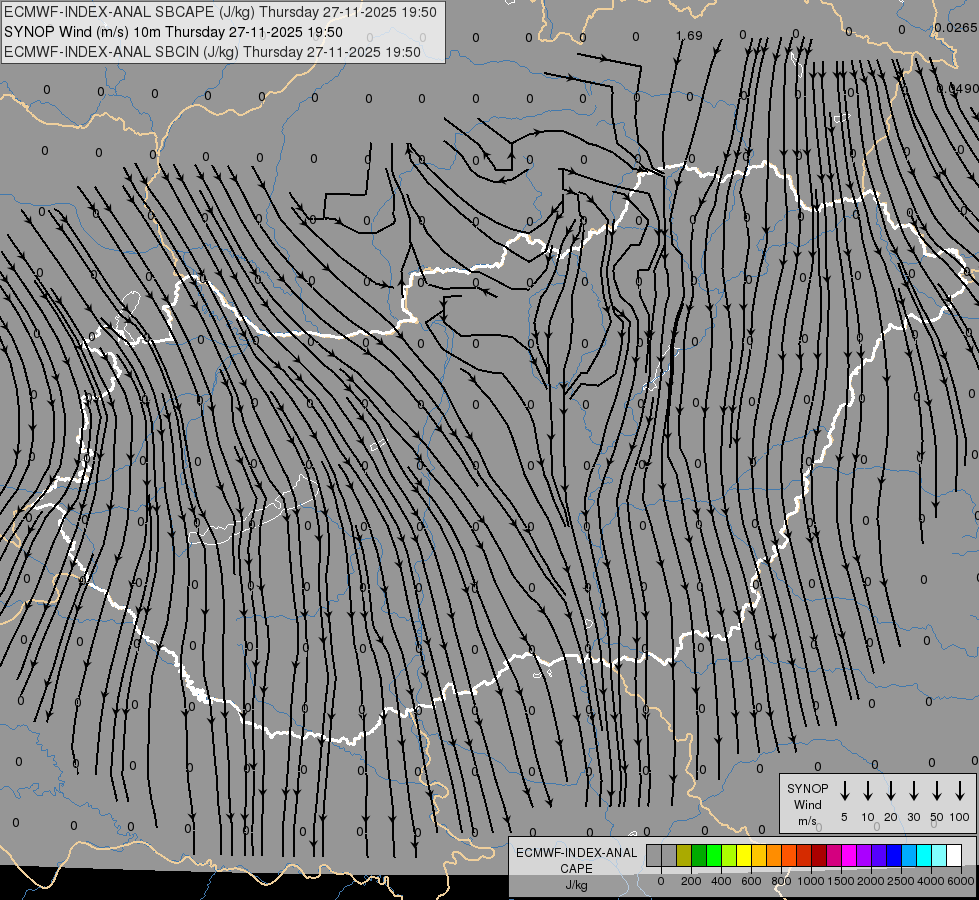979x900 pixels.
Task: Click the SBCIN title line in header
Action: 212,52
